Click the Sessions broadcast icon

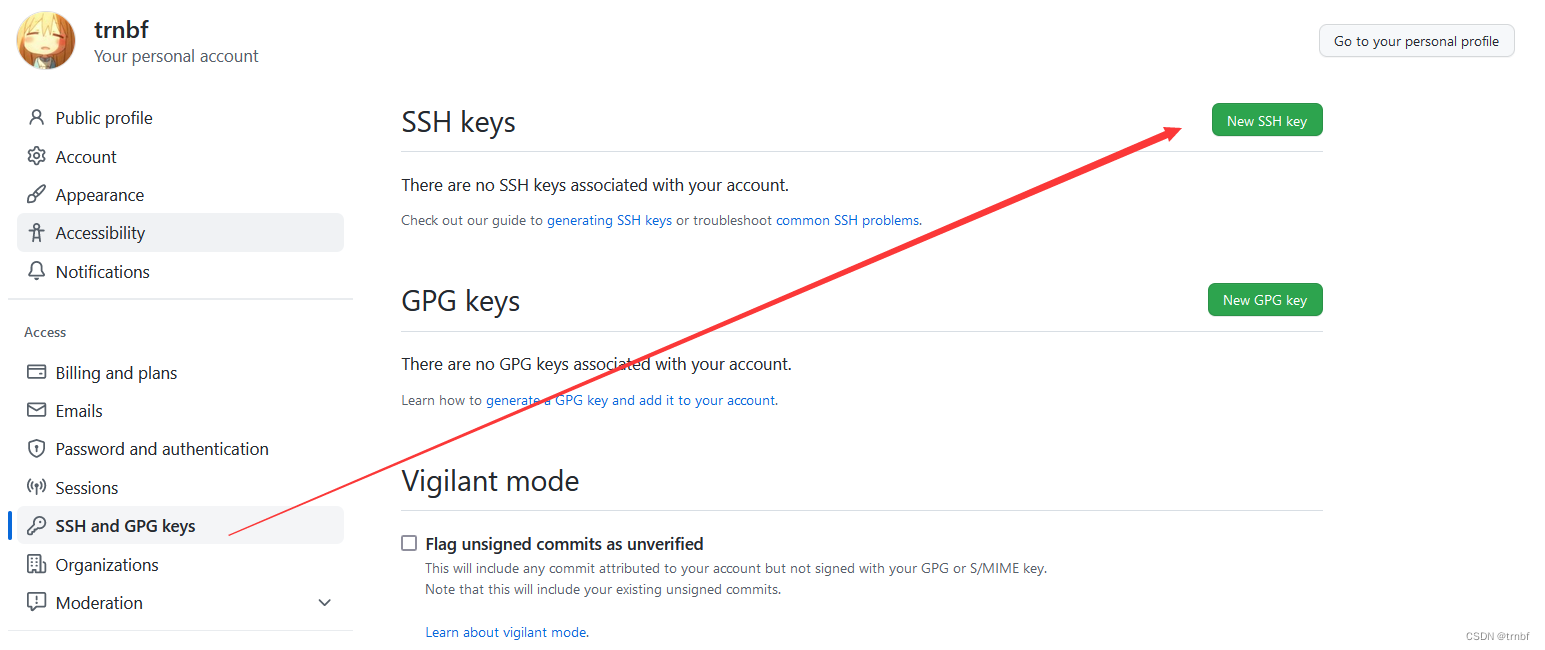click(37, 488)
